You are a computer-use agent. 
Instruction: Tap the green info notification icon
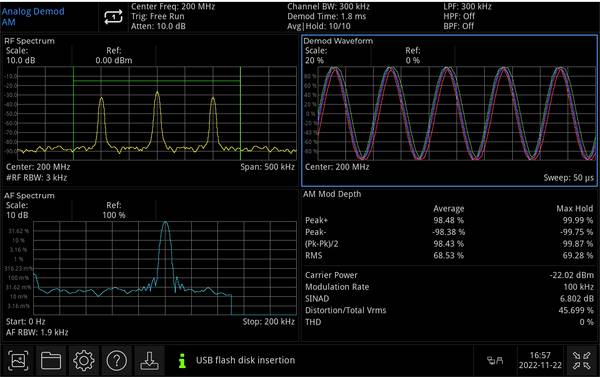[183, 360]
